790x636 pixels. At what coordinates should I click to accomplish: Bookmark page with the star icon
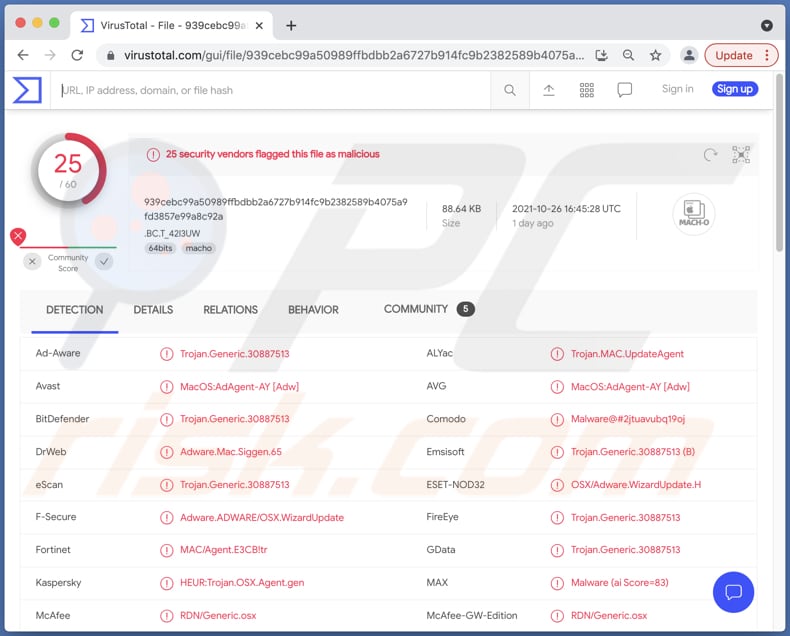[x=655, y=55]
